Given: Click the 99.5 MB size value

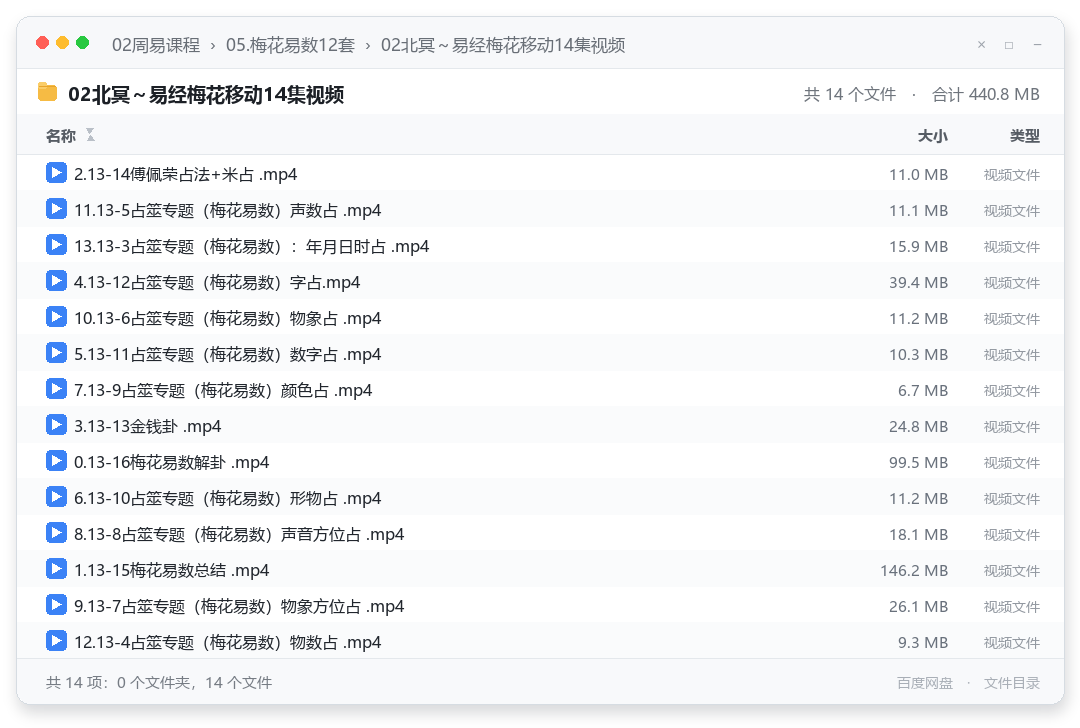Looking at the screenshot, I should (918, 462).
